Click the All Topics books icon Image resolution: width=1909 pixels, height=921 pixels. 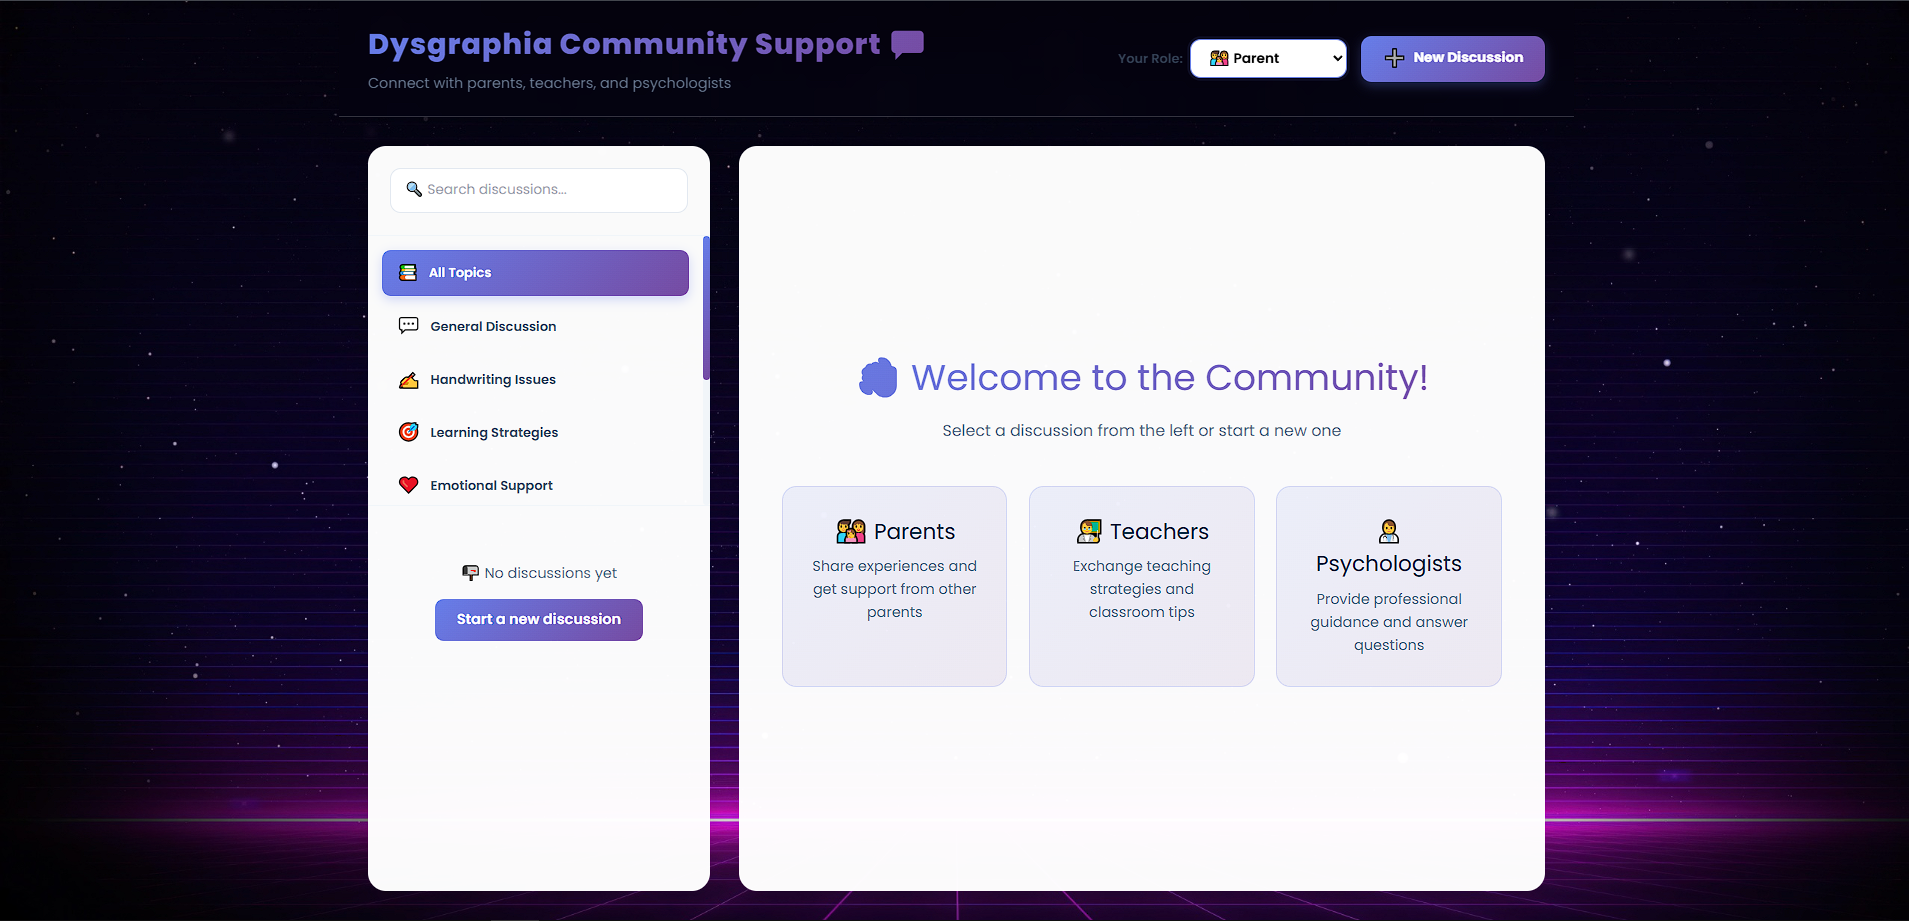coord(408,272)
